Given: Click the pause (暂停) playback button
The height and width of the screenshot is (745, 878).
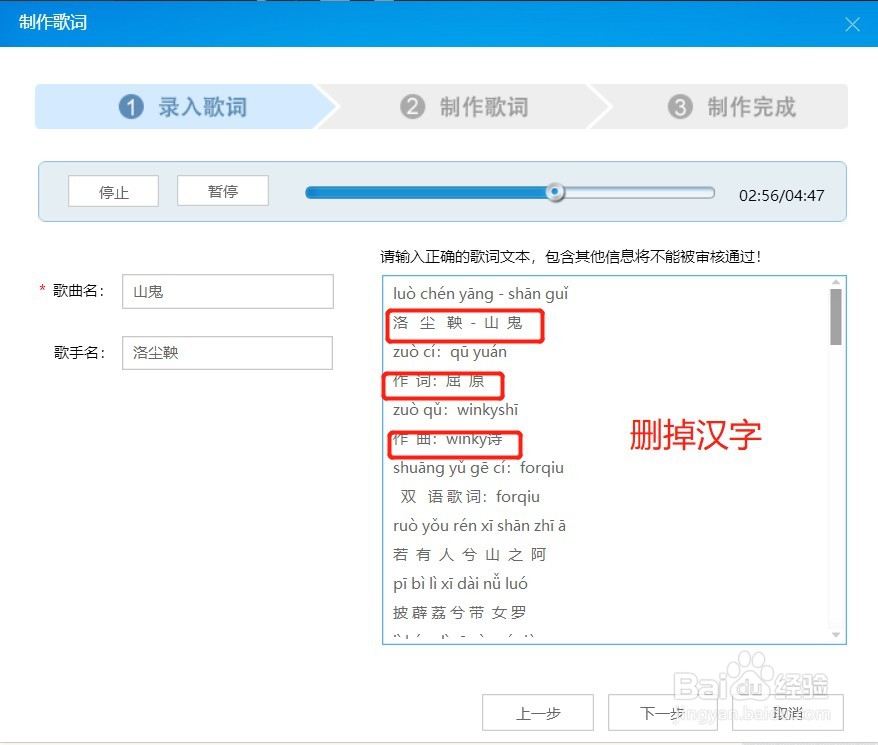Looking at the screenshot, I should [222, 190].
